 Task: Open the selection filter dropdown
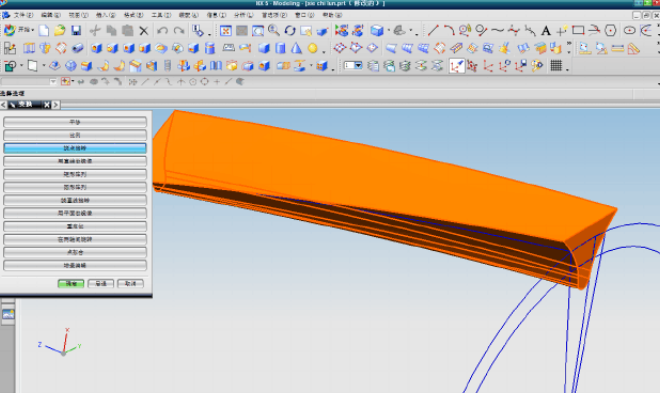[x=29, y=82]
